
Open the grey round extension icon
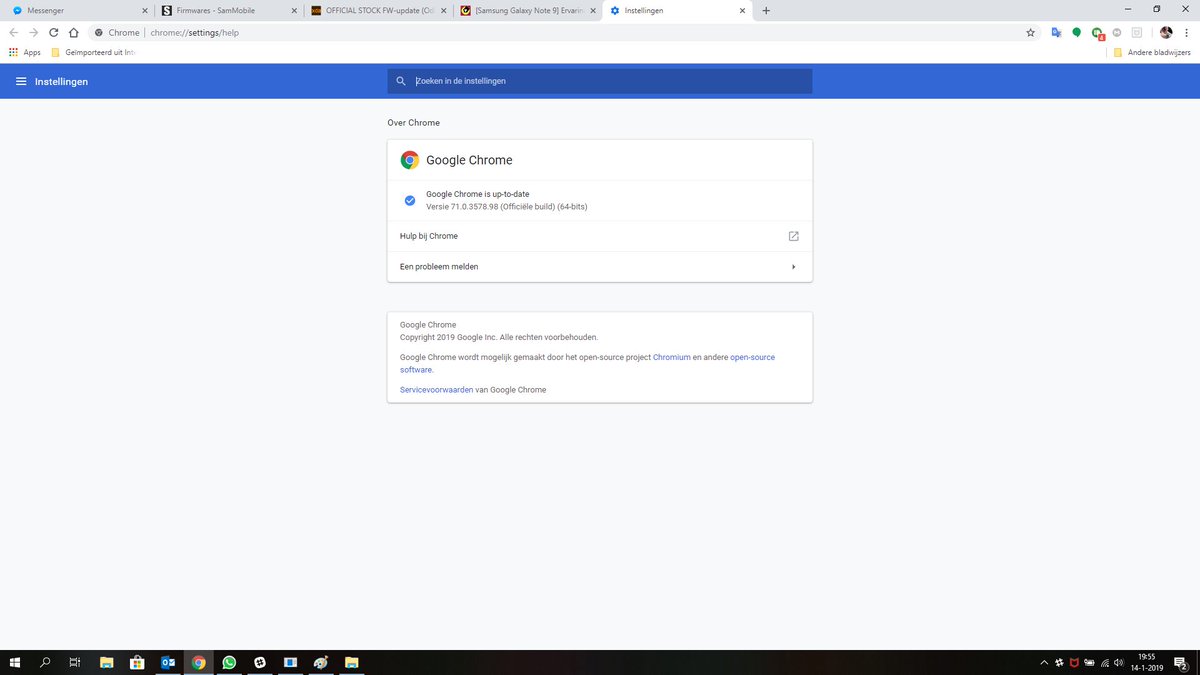[x=1116, y=32]
